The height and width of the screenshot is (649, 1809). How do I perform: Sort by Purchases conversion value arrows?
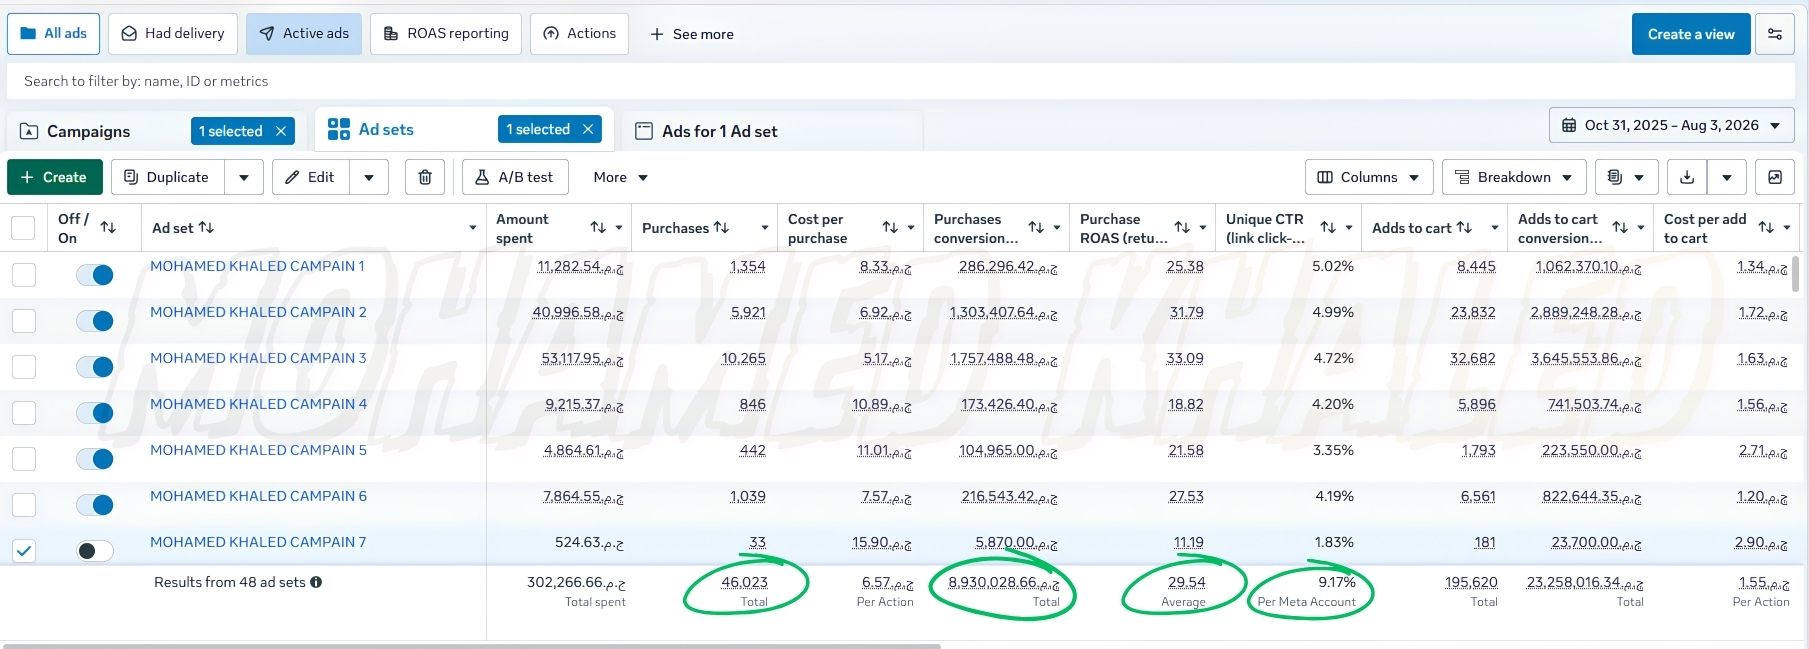[1036, 228]
